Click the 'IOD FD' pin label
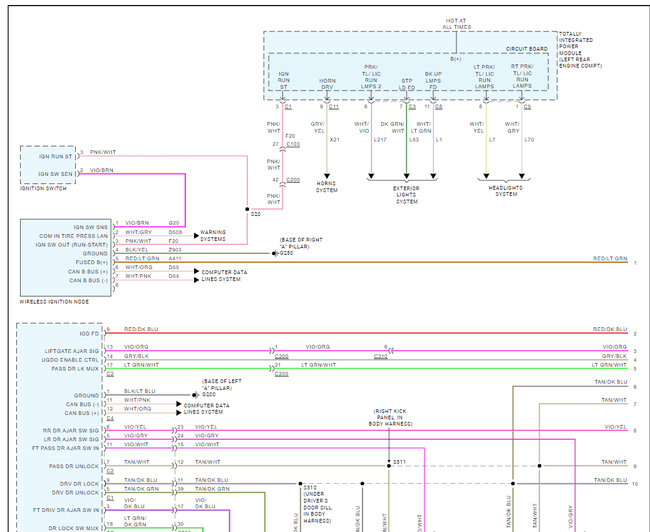This screenshot has height=532, width=650. point(89,334)
